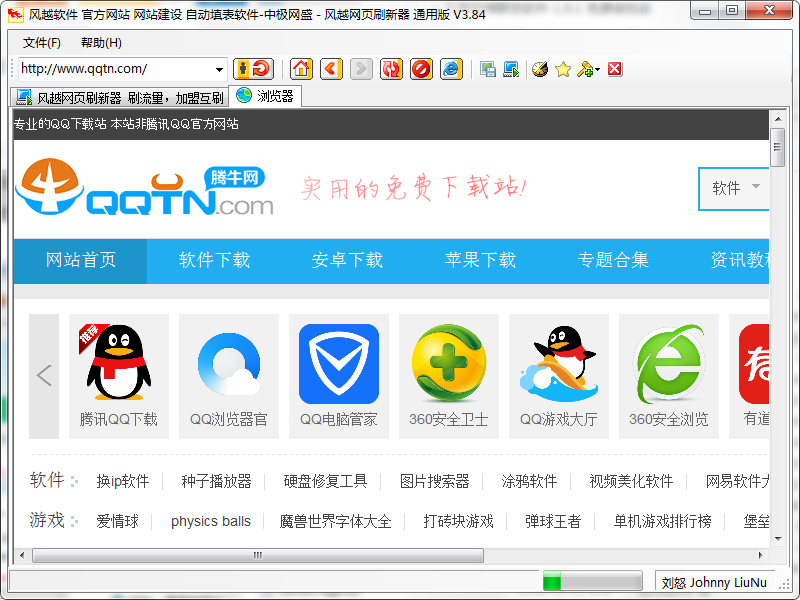This screenshot has width=800, height=600.
Task: Open the 帮助(H) menu
Action: pyautogui.click(x=101, y=43)
